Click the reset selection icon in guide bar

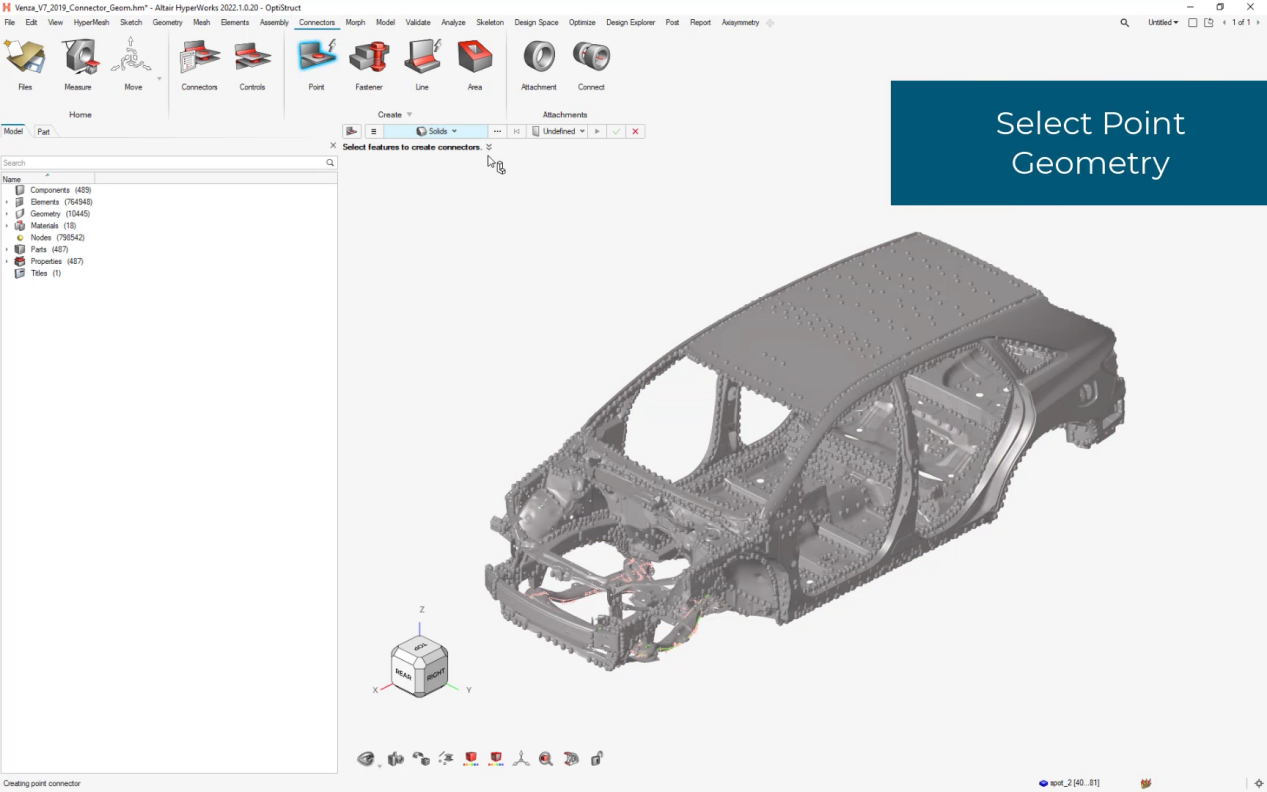click(x=517, y=131)
